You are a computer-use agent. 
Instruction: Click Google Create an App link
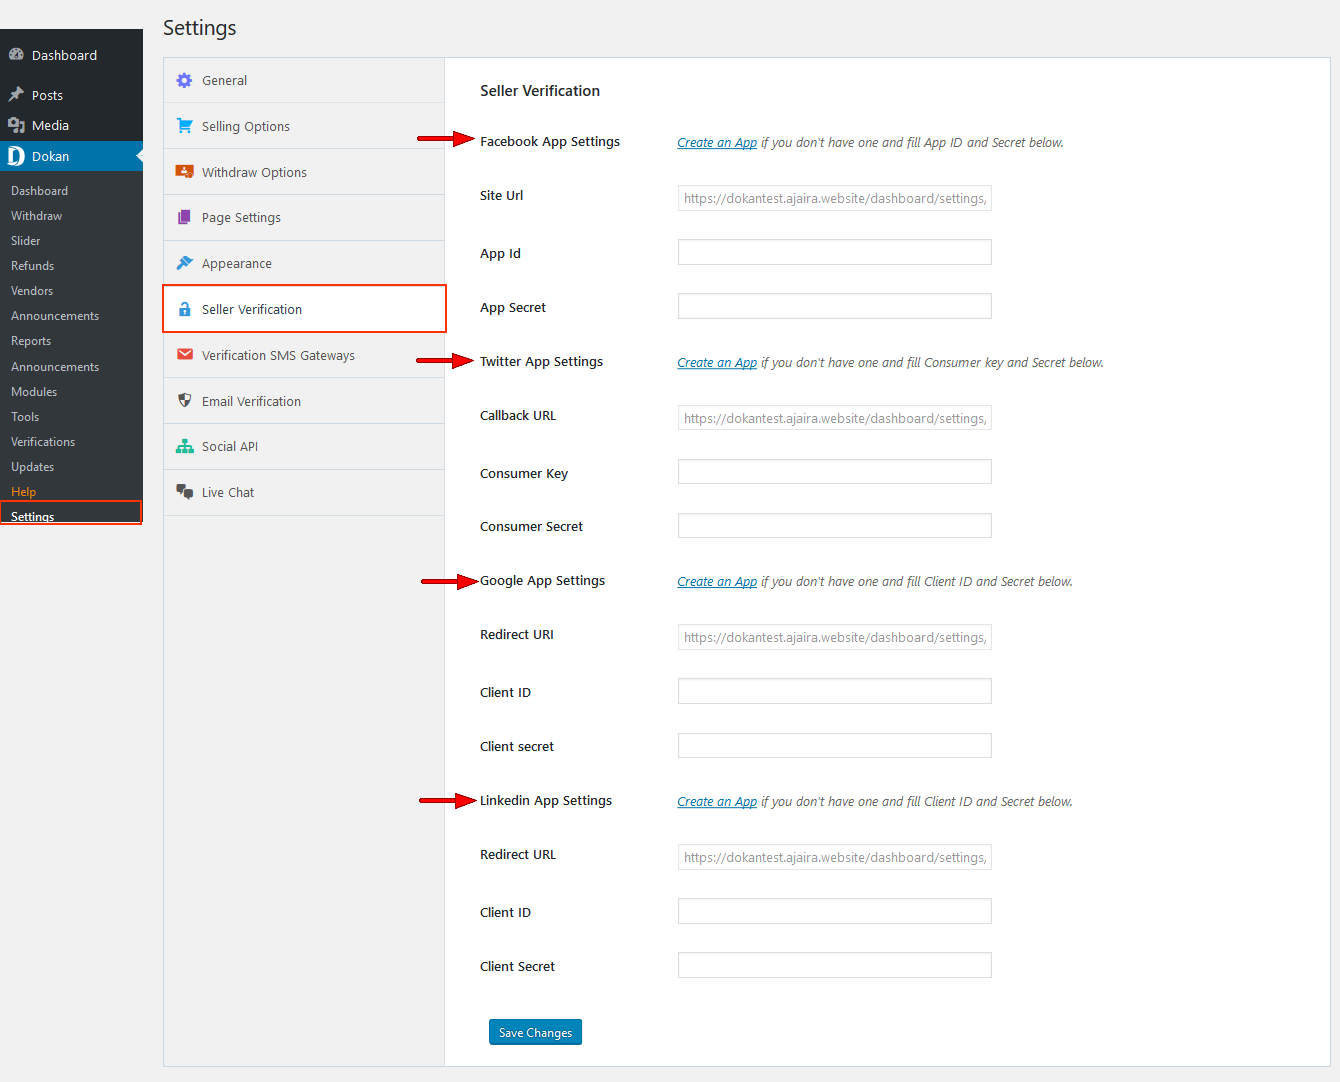[717, 582]
